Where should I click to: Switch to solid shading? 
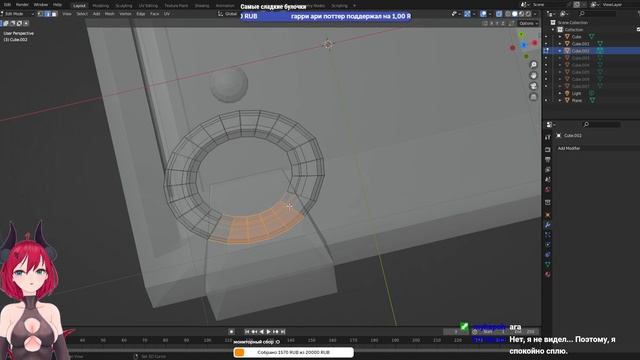coord(515,14)
